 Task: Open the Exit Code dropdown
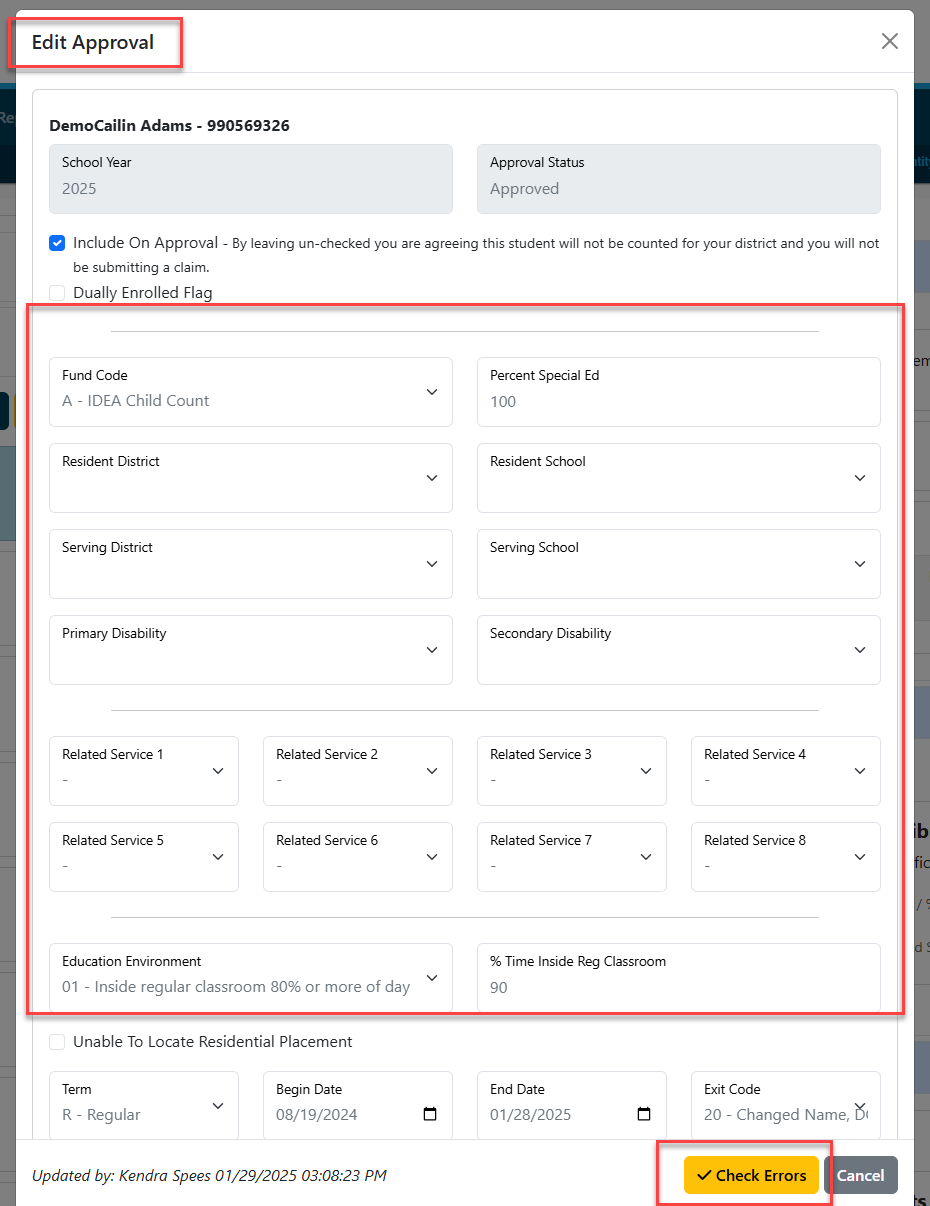pos(786,1105)
